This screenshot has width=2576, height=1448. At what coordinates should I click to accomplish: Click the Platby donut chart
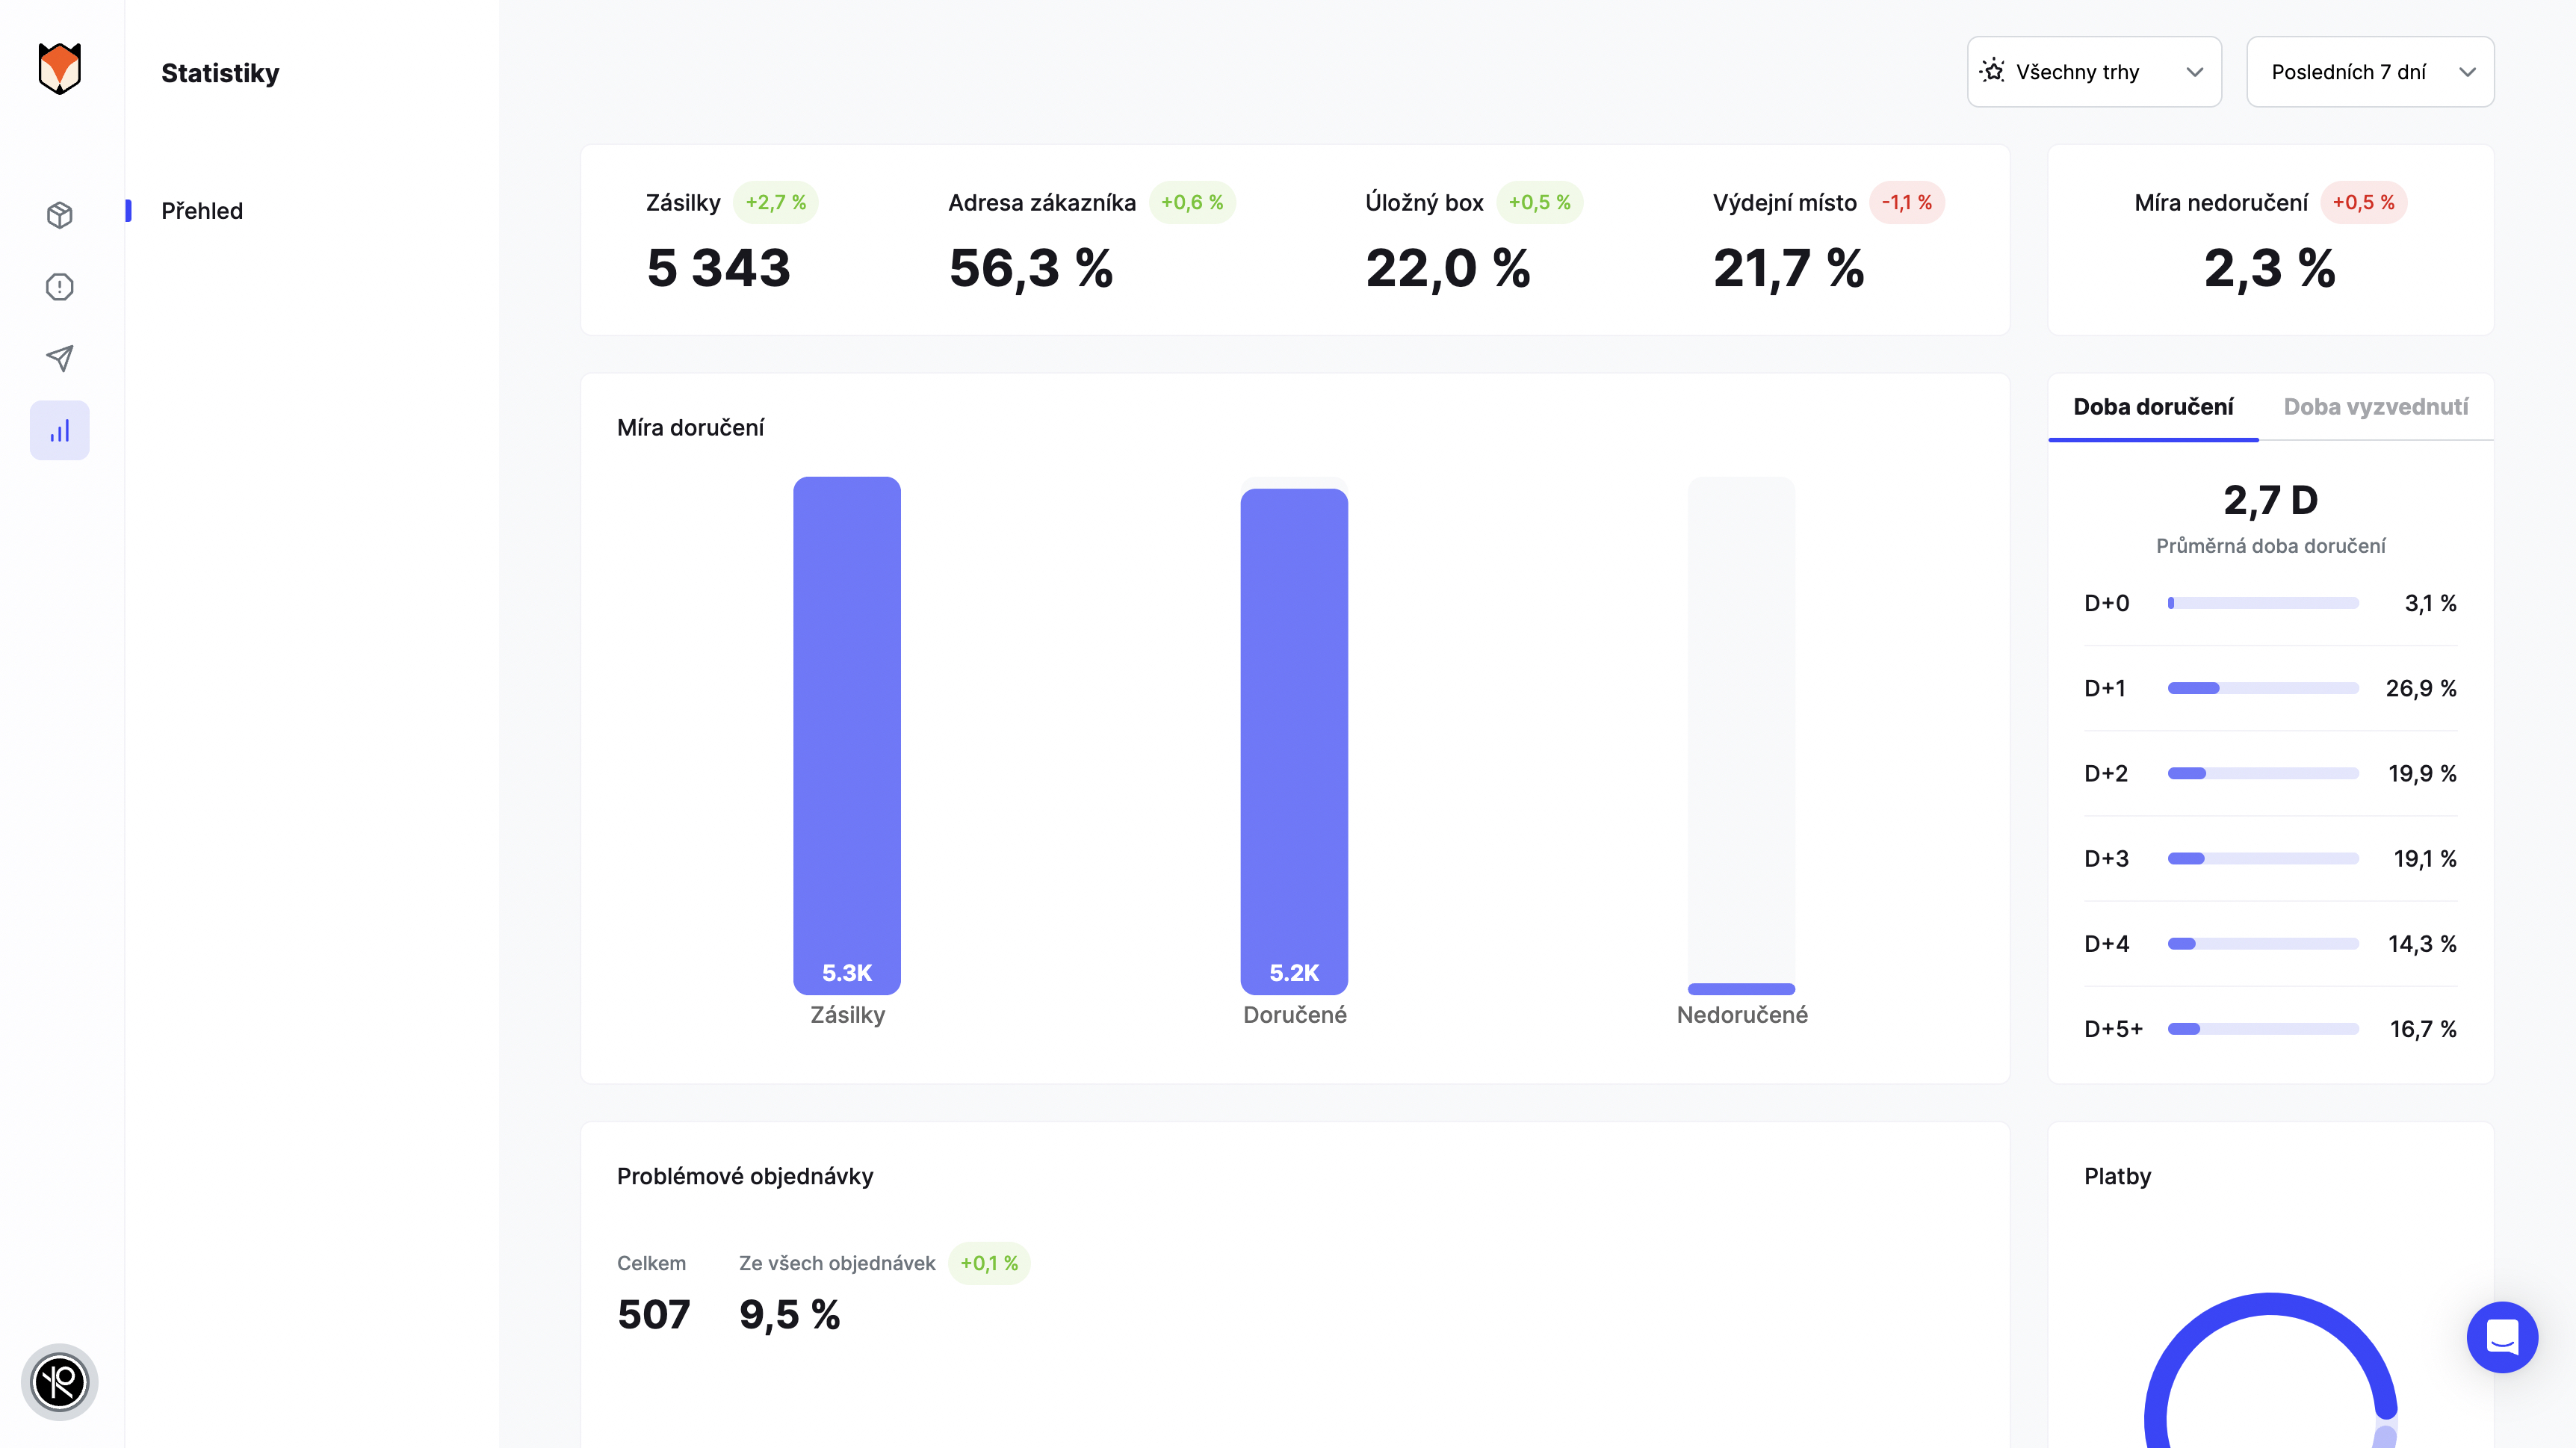click(x=2270, y=1371)
